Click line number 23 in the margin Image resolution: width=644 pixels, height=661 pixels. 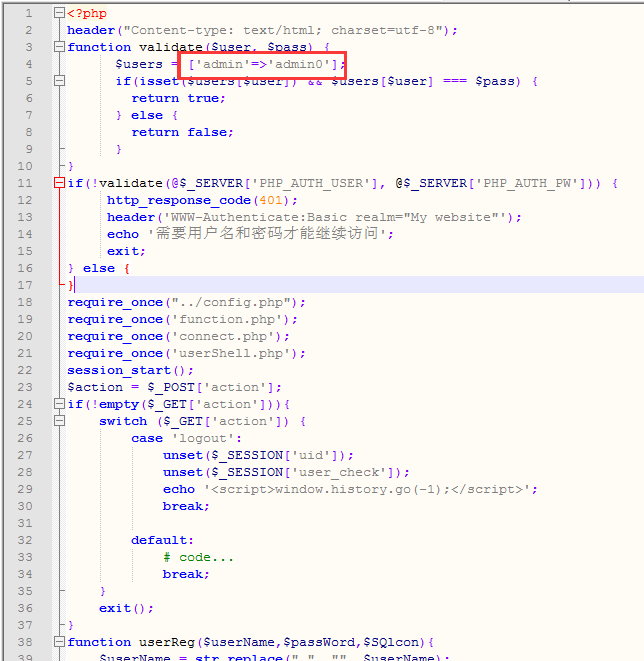(25, 387)
